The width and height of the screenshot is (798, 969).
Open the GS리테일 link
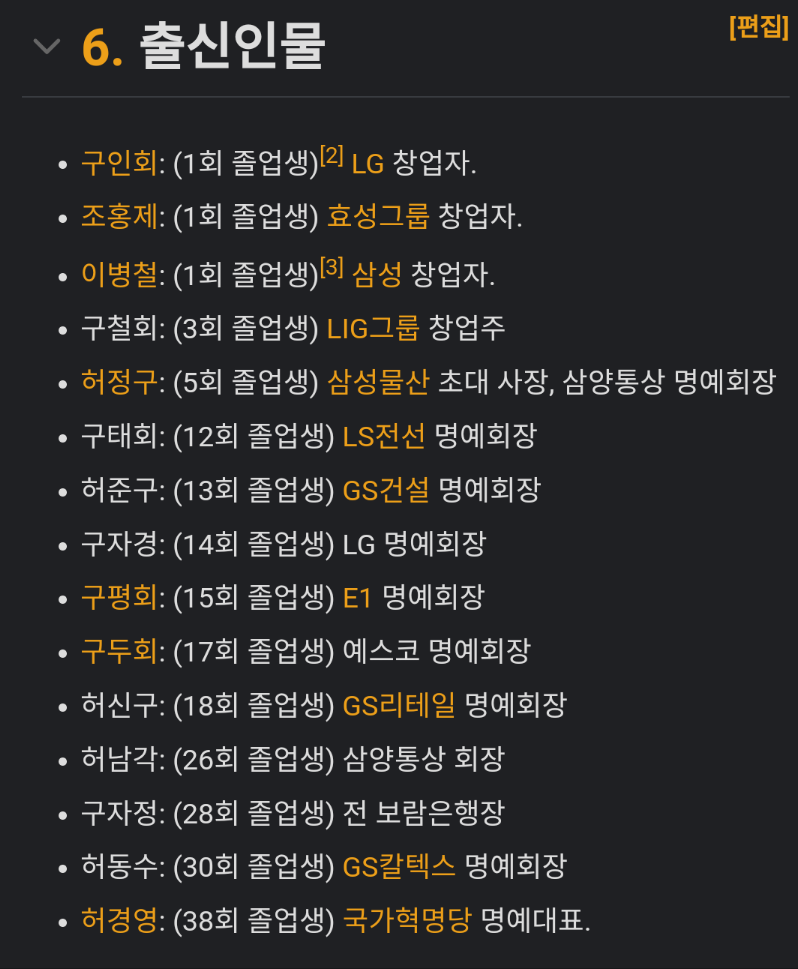click(x=399, y=705)
